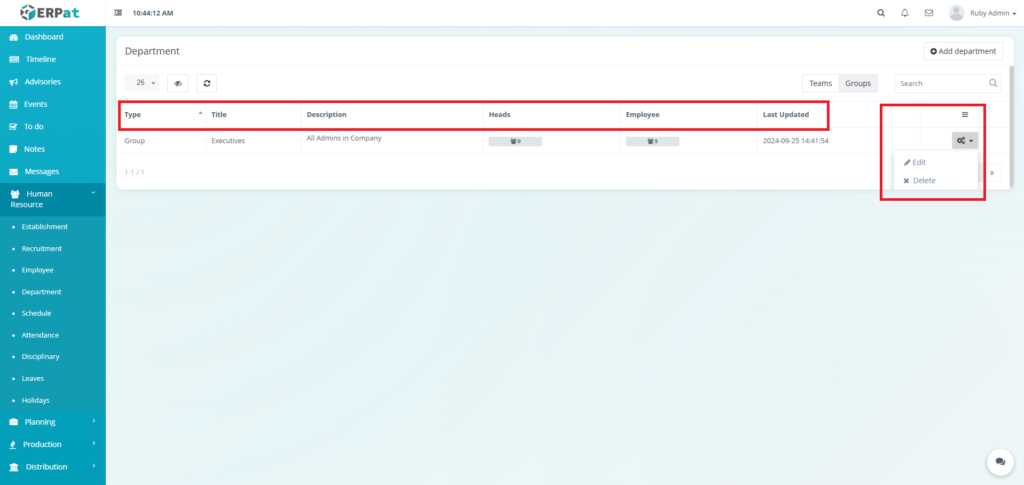1024x485 pixels.
Task: Expand the Planning menu
Action: click(52, 422)
